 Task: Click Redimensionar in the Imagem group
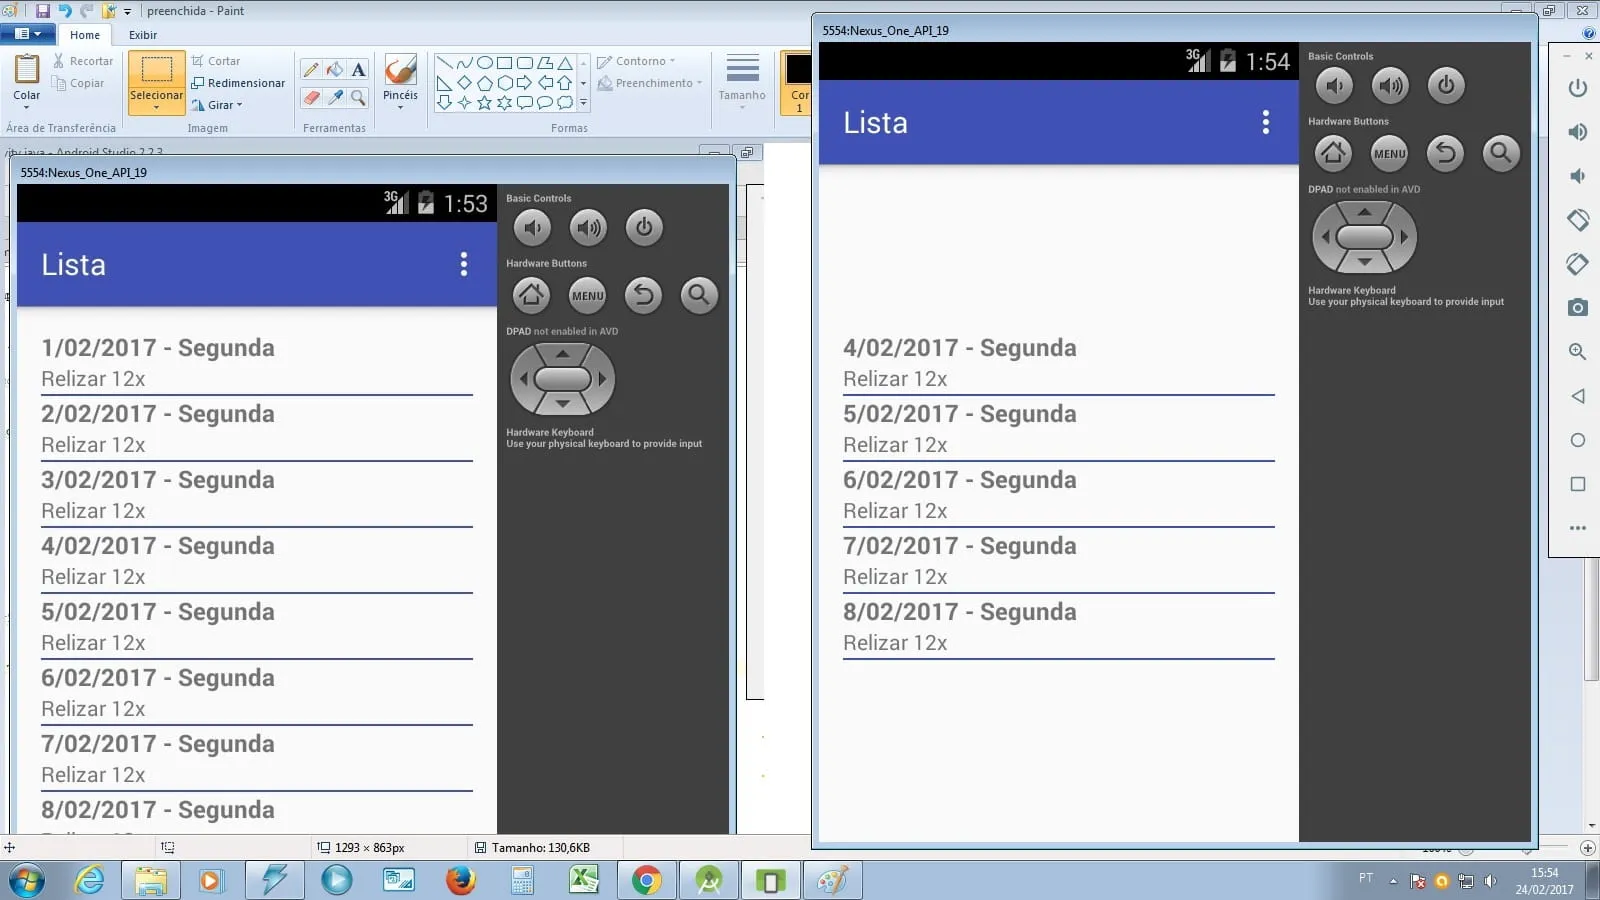pos(238,83)
